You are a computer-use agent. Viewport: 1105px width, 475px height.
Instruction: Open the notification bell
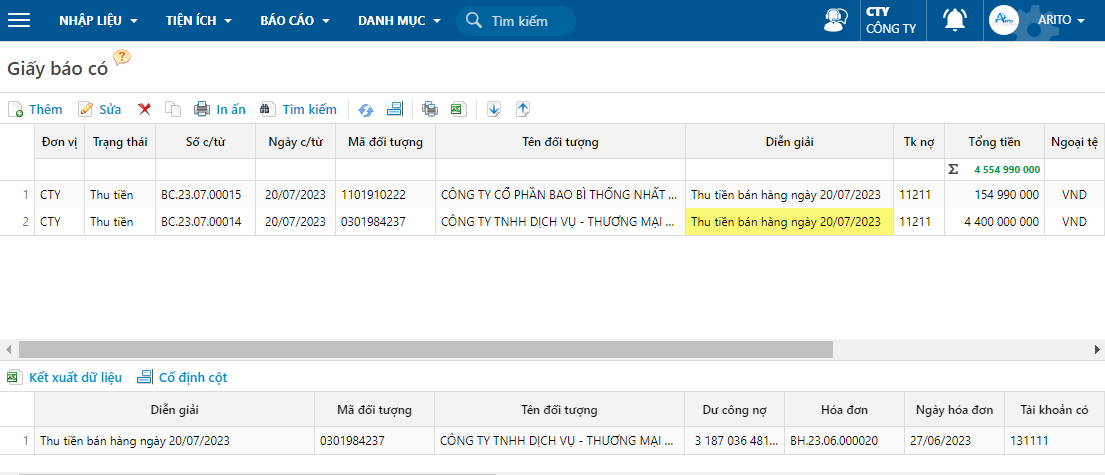pyautogui.click(x=955, y=20)
